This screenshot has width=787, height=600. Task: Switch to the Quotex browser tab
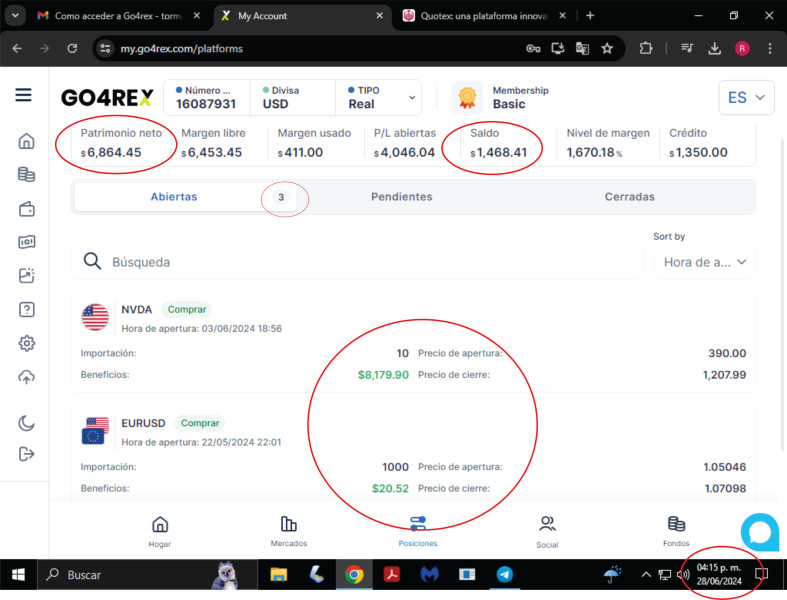coord(484,16)
